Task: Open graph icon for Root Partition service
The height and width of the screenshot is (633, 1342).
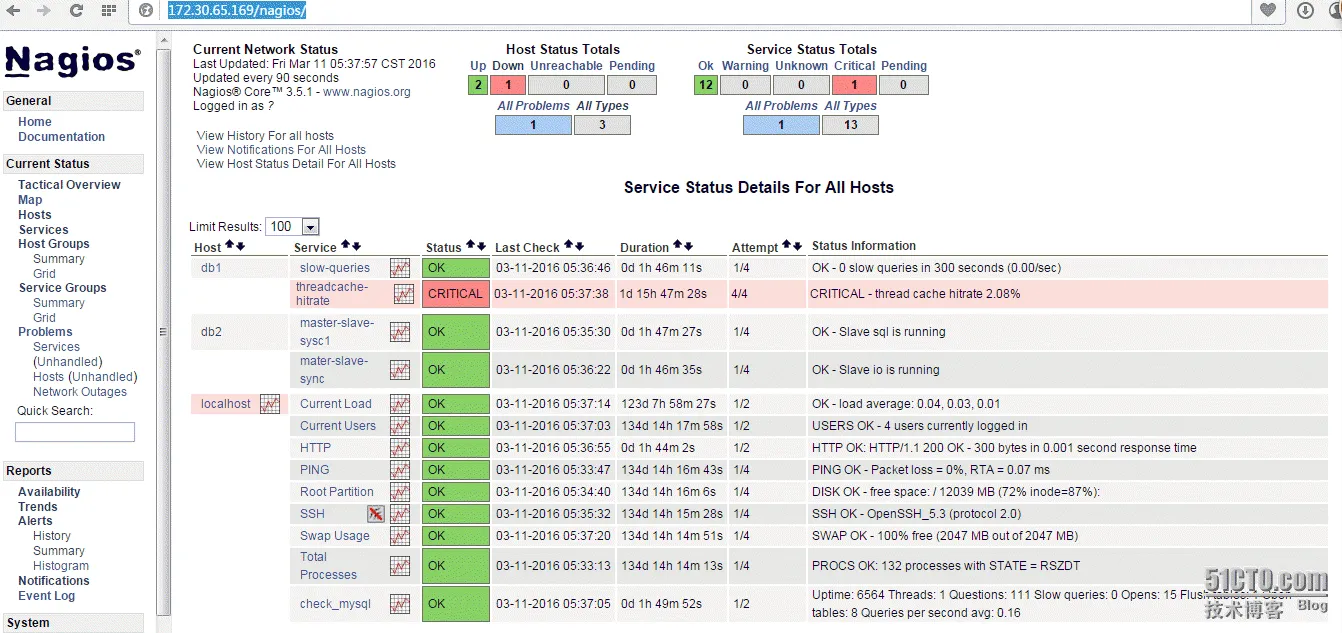Action: [400, 492]
